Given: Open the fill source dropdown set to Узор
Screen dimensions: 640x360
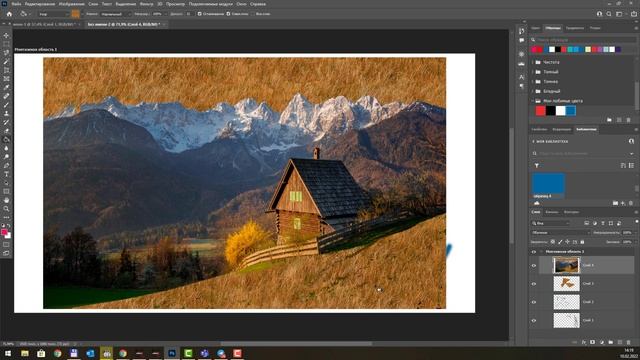Looking at the screenshot, I should pos(53,14).
